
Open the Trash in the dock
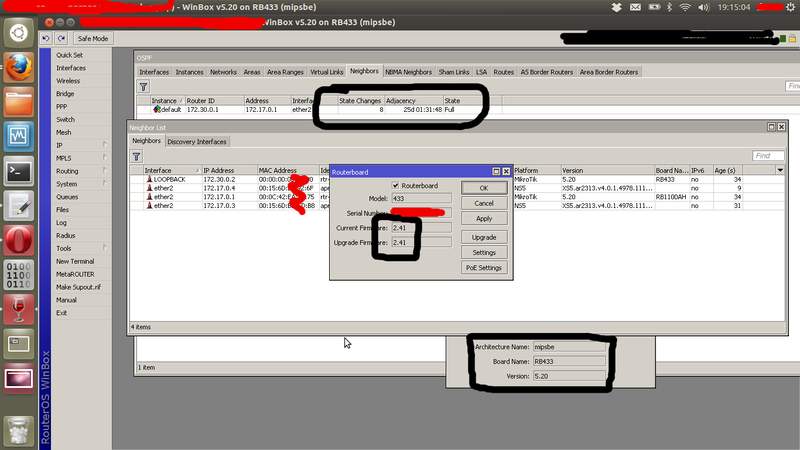pos(19,429)
